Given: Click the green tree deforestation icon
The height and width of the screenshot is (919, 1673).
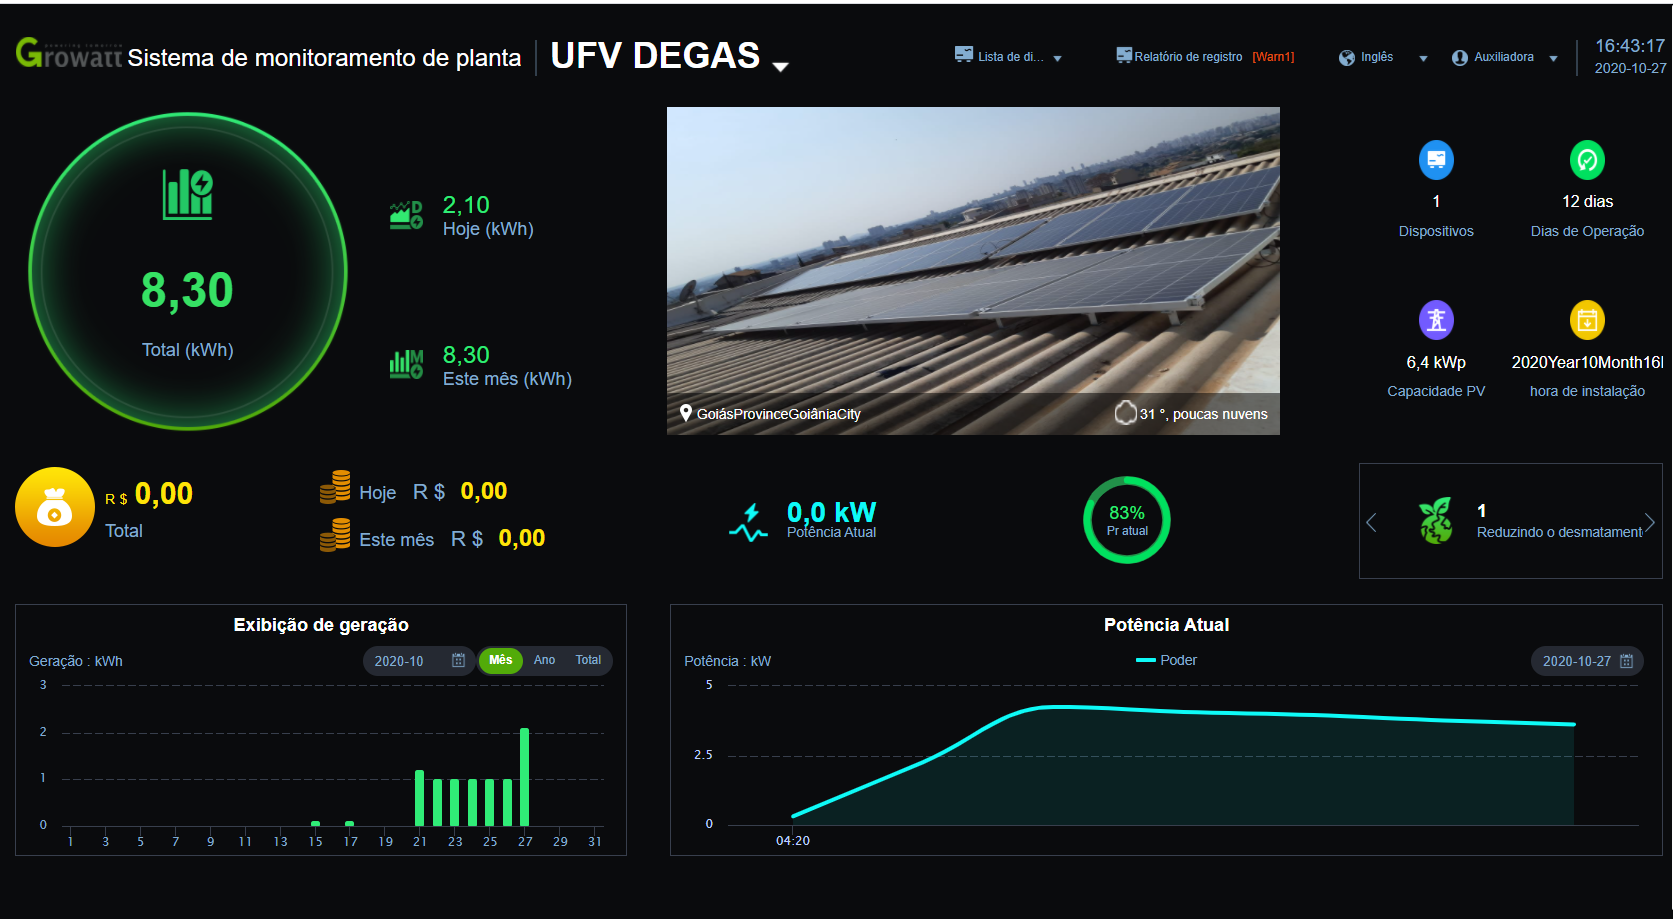Looking at the screenshot, I should 1436,521.
